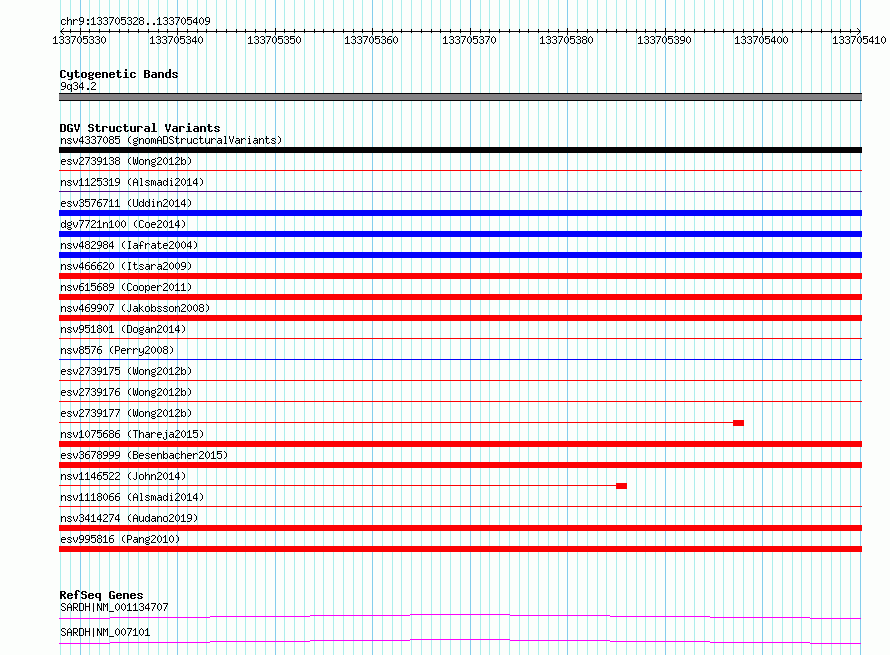
Task: Open the first Wong2012b variant esv2739138
Action: pos(126,161)
